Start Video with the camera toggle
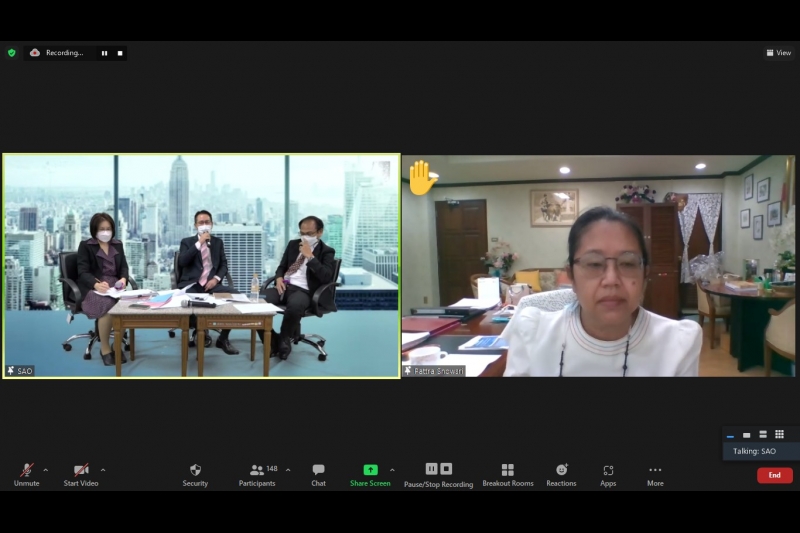The image size is (800, 533). click(x=81, y=474)
